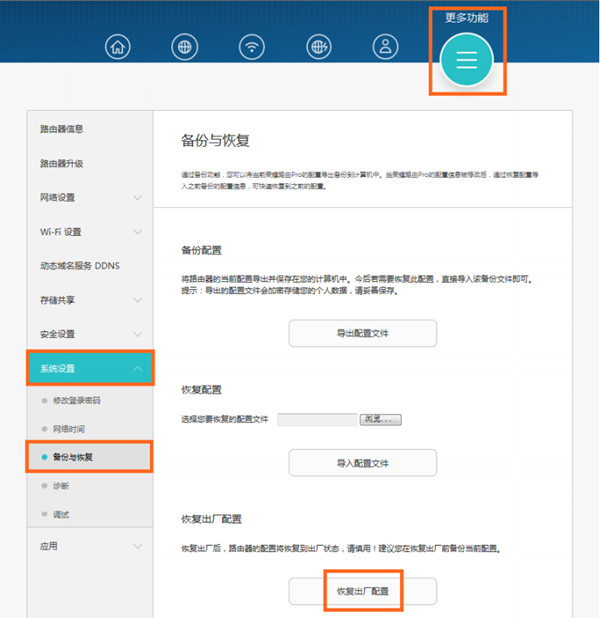Click the Home icon in top navigation
Image resolution: width=600 pixels, height=618 pixels.
click(119, 47)
